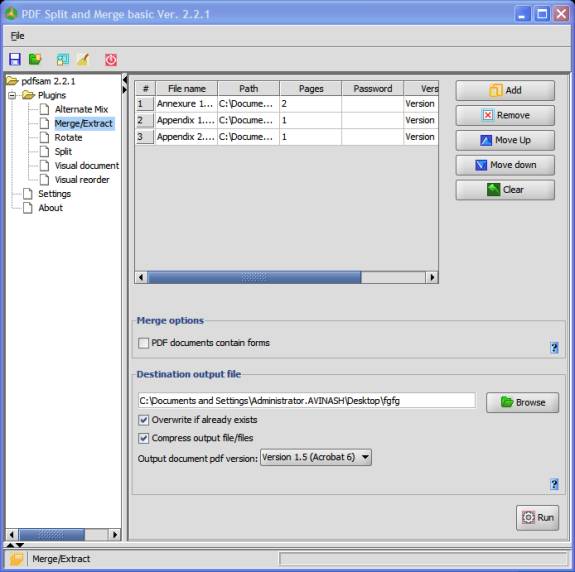Screen dimensions: 575x572
Task: Select the Appendix 2.... file row
Action: [287, 137]
